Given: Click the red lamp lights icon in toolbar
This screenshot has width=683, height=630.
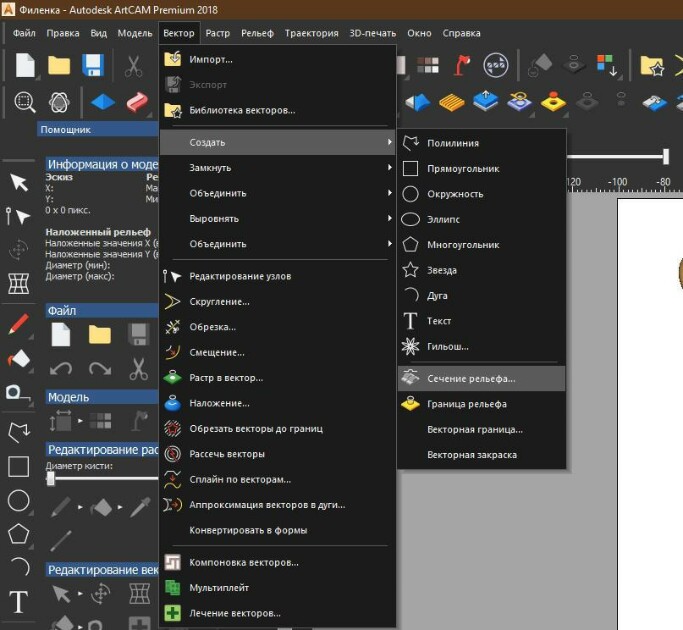Looking at the screenshot, I should (462, 65).
